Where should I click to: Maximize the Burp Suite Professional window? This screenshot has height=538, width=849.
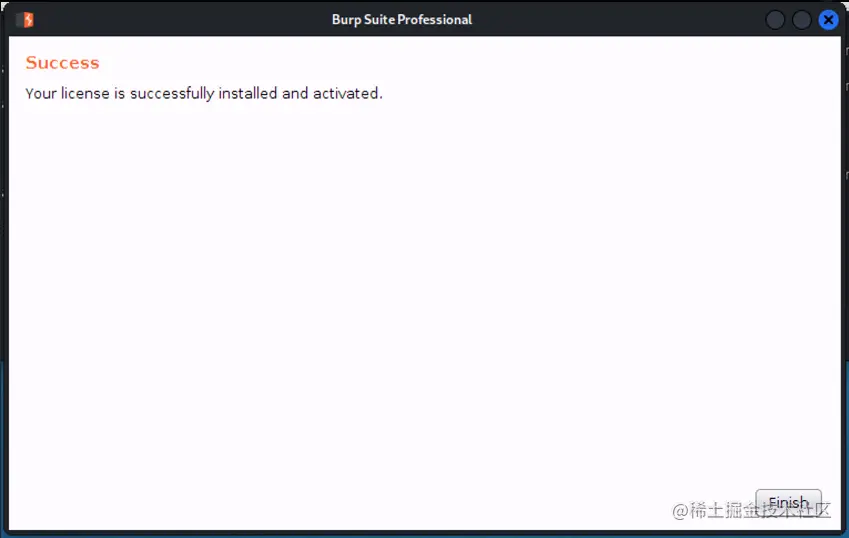click(x=801, y=20)
